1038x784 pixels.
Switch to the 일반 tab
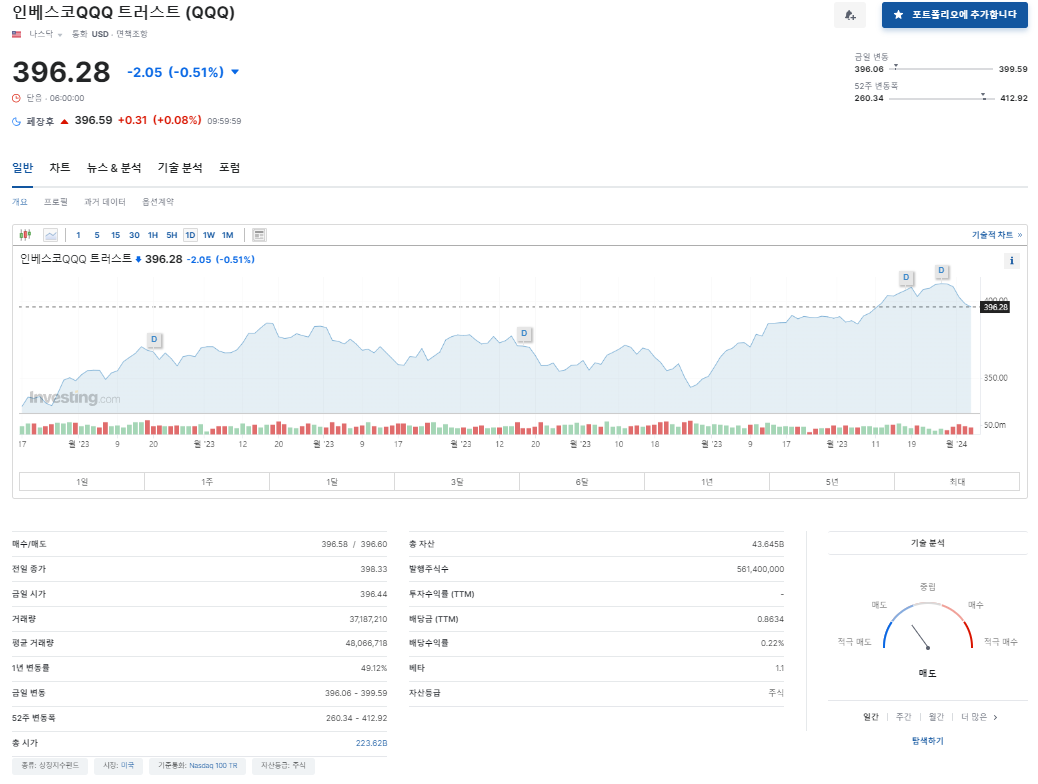[23, 168]
